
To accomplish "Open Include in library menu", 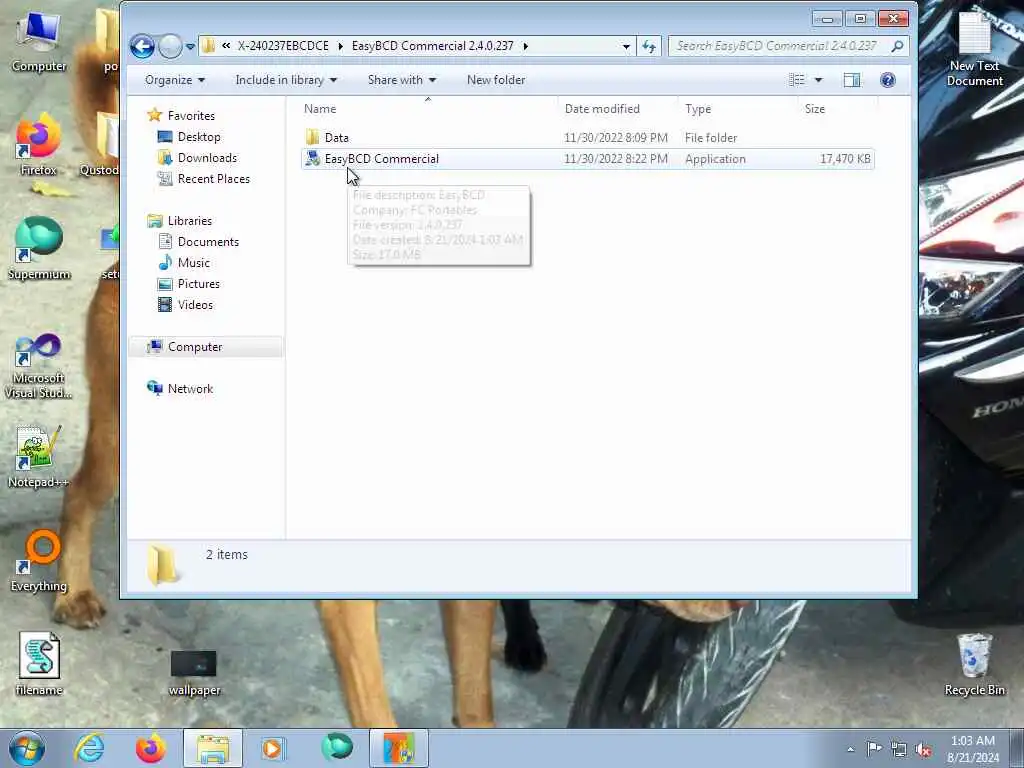I will tap(286, 80).
